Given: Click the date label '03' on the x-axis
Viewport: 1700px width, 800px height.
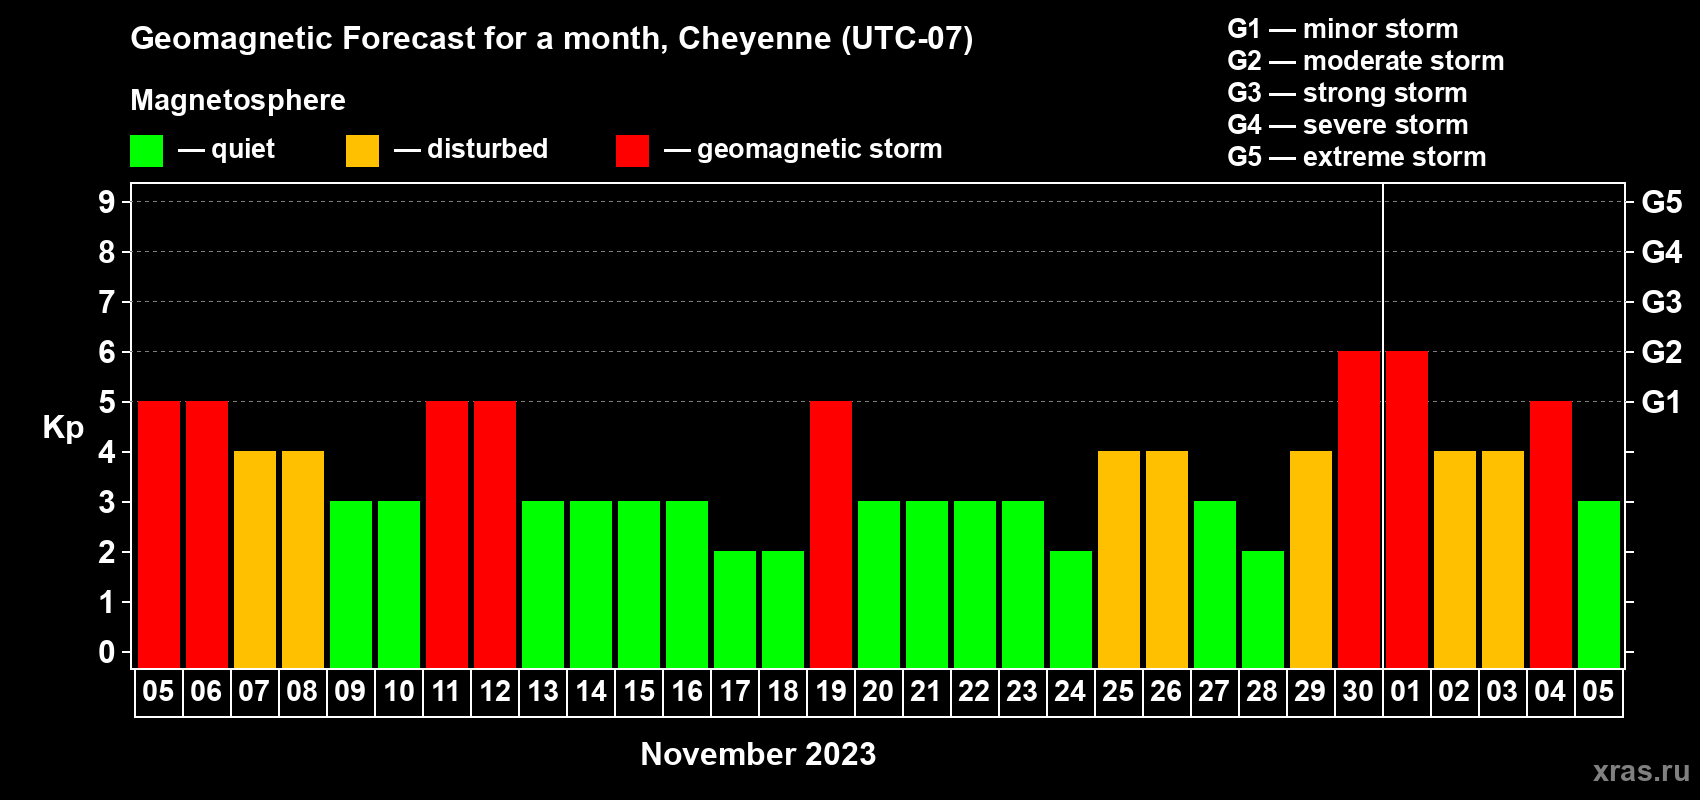Looking at the screenshot, I should 1502,691.
